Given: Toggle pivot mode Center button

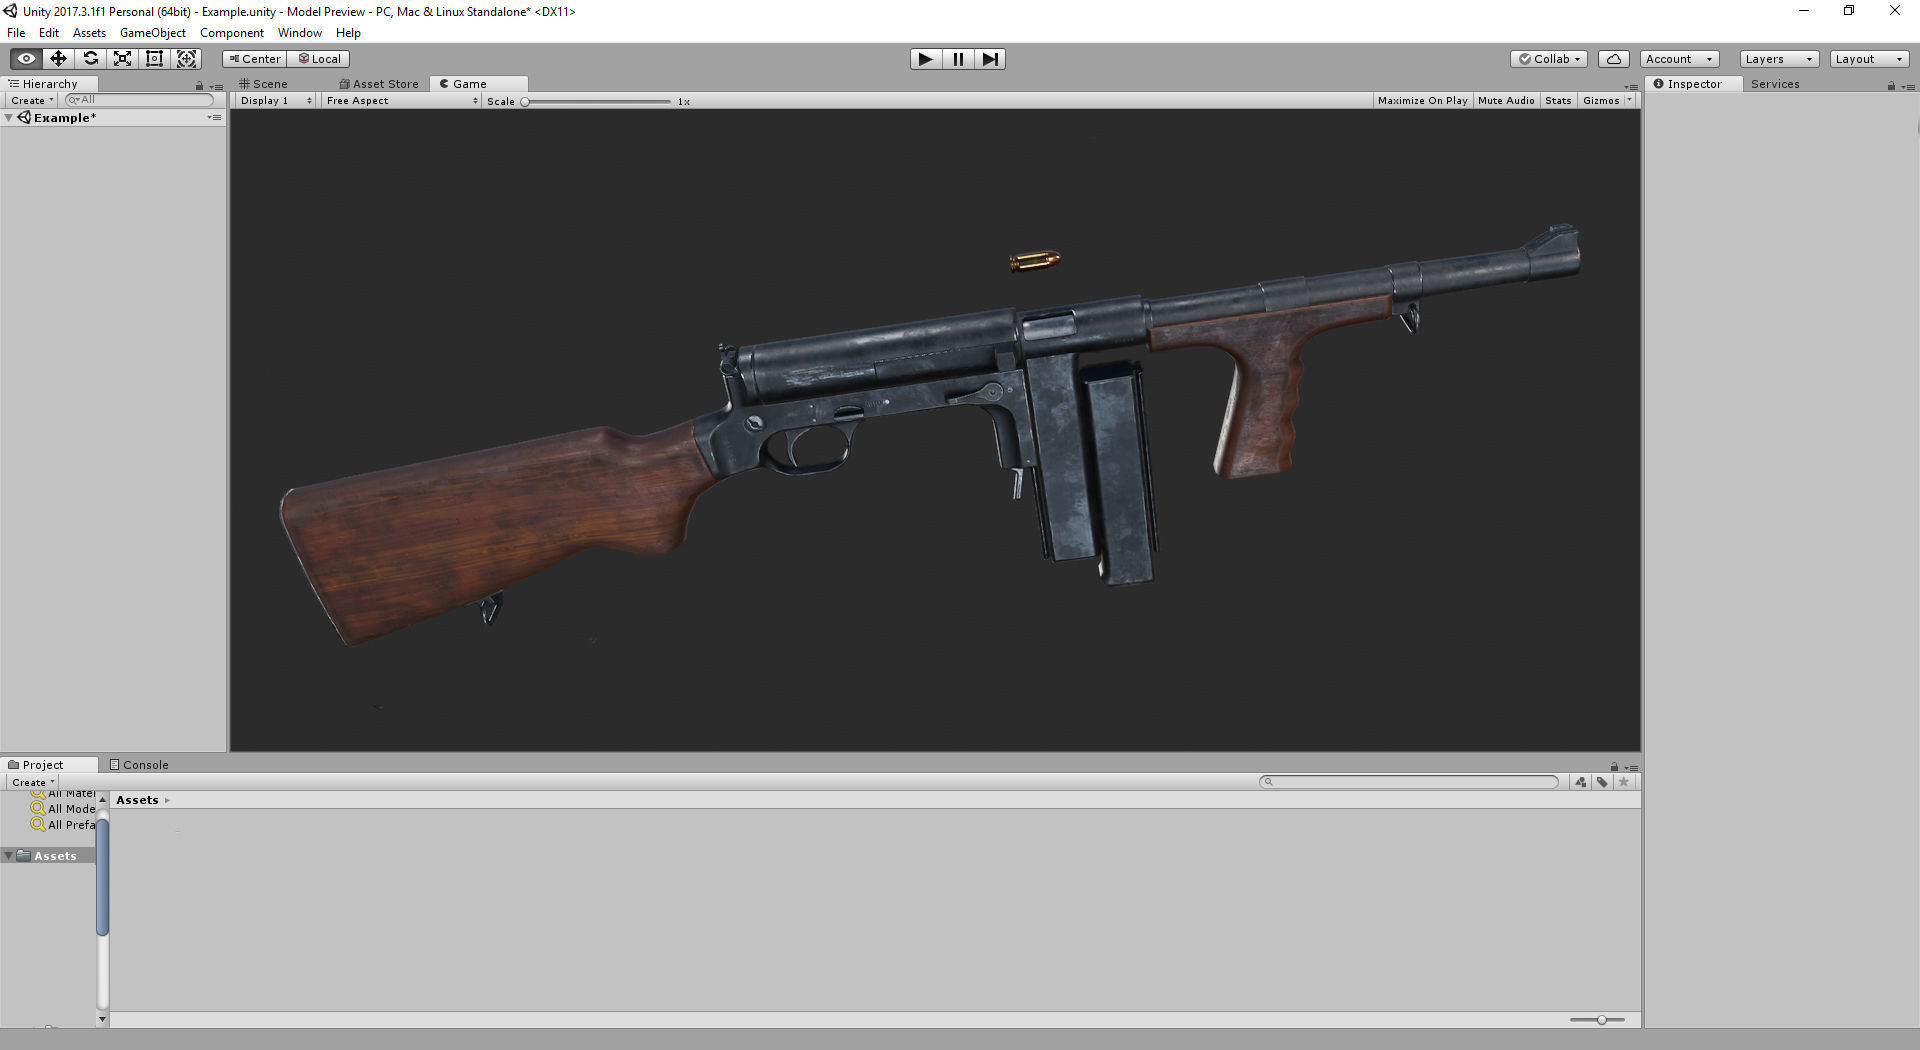Looking at the screenshot, I should tap(254, 59).
